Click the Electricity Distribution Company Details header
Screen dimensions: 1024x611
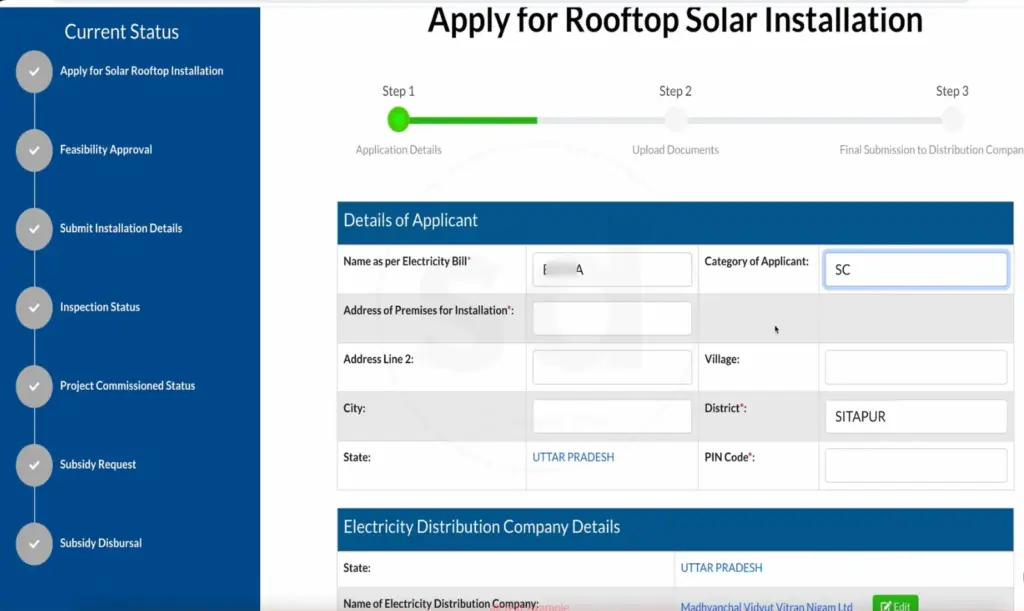675,529
